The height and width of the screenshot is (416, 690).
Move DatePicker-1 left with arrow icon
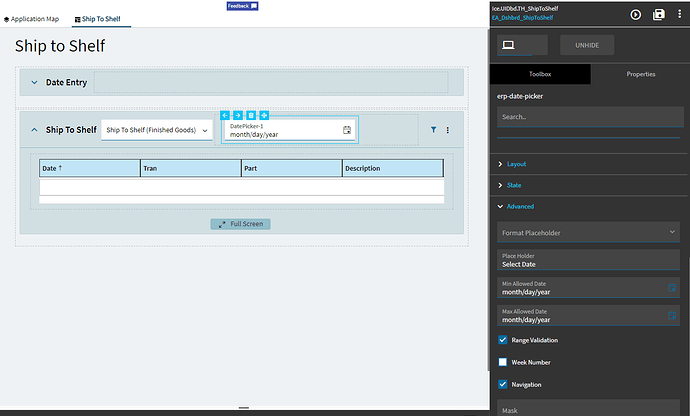[x=225, y=115]
